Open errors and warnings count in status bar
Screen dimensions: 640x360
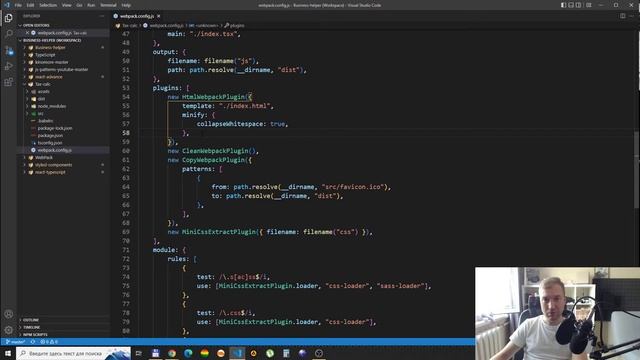coord(49,342)
